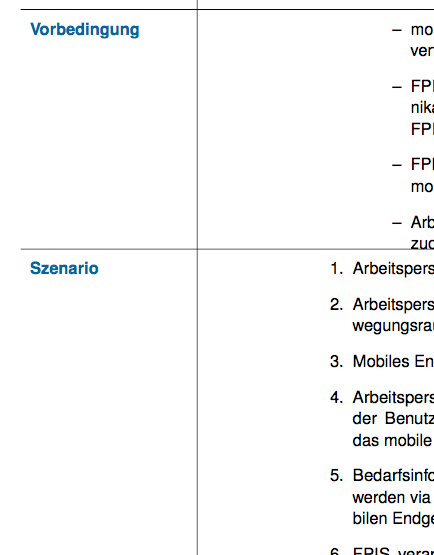434x555 pixels.
Task: Click the "Arb" text in Vorbedingung row
Action: [422, 223]
